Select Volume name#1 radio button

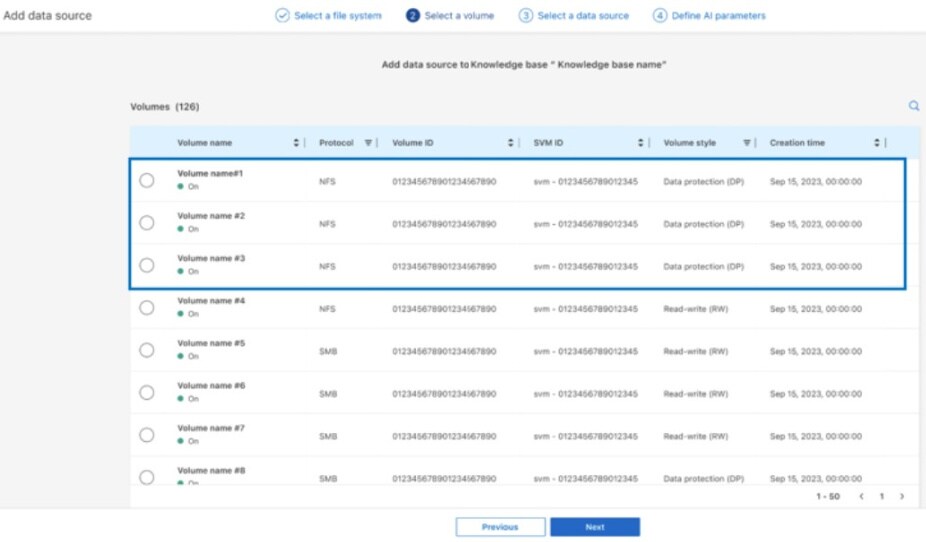147,180
